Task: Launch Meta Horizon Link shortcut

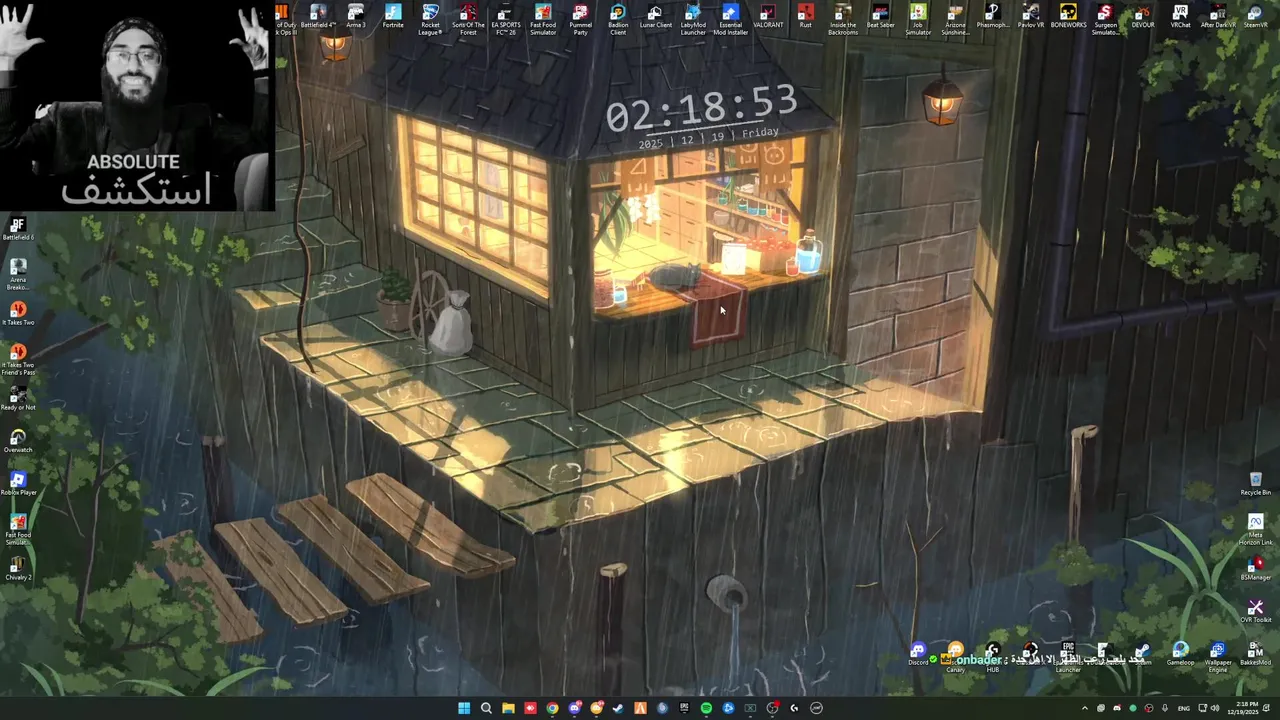Action: [x=1256, y=530]
